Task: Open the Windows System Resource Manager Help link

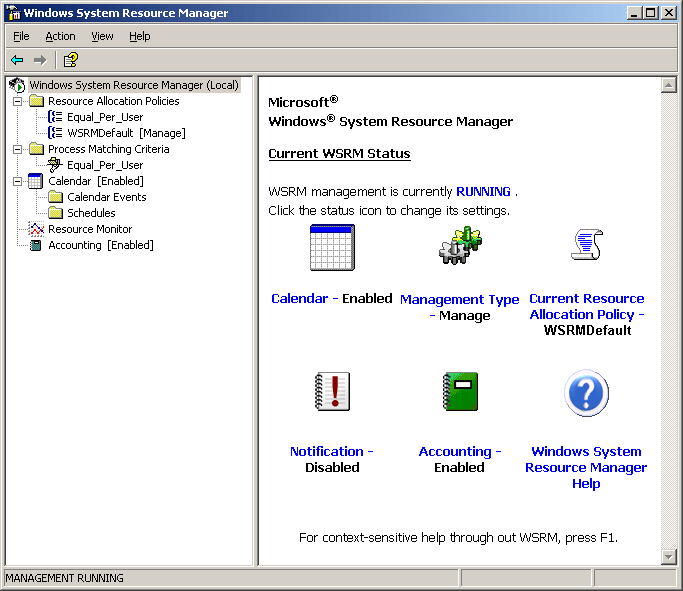Action: point(586,467)
